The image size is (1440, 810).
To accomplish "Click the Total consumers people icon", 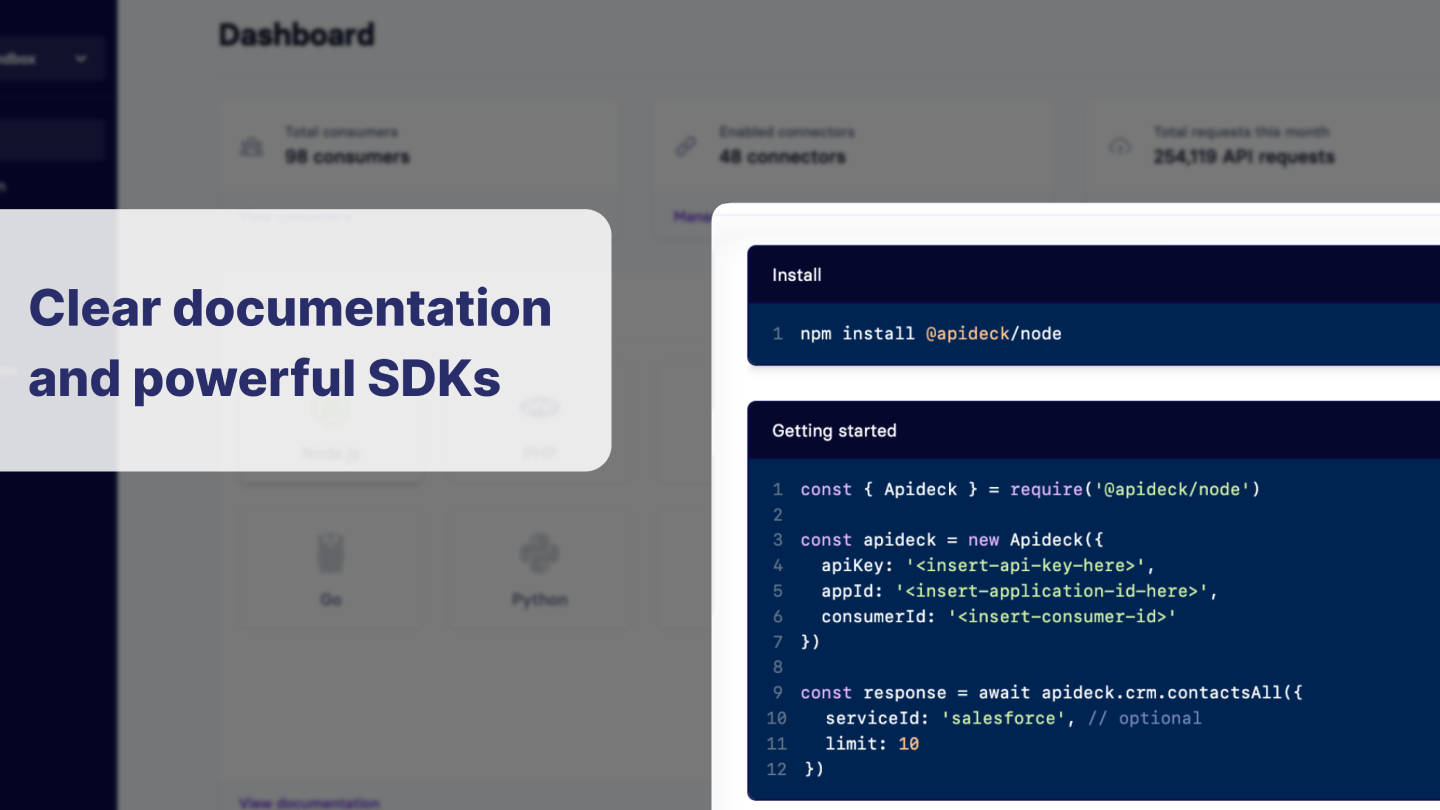I will tap(251, 146).
